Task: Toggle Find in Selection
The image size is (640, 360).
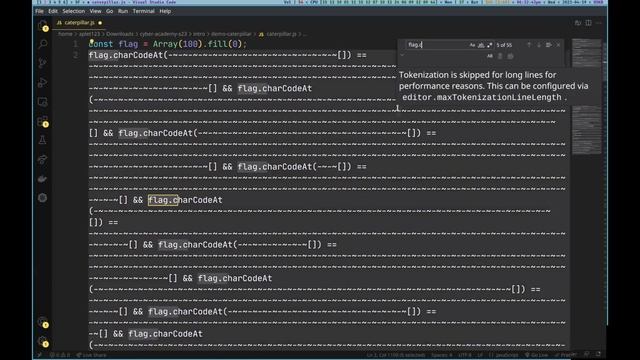Action: click(549, 45)
